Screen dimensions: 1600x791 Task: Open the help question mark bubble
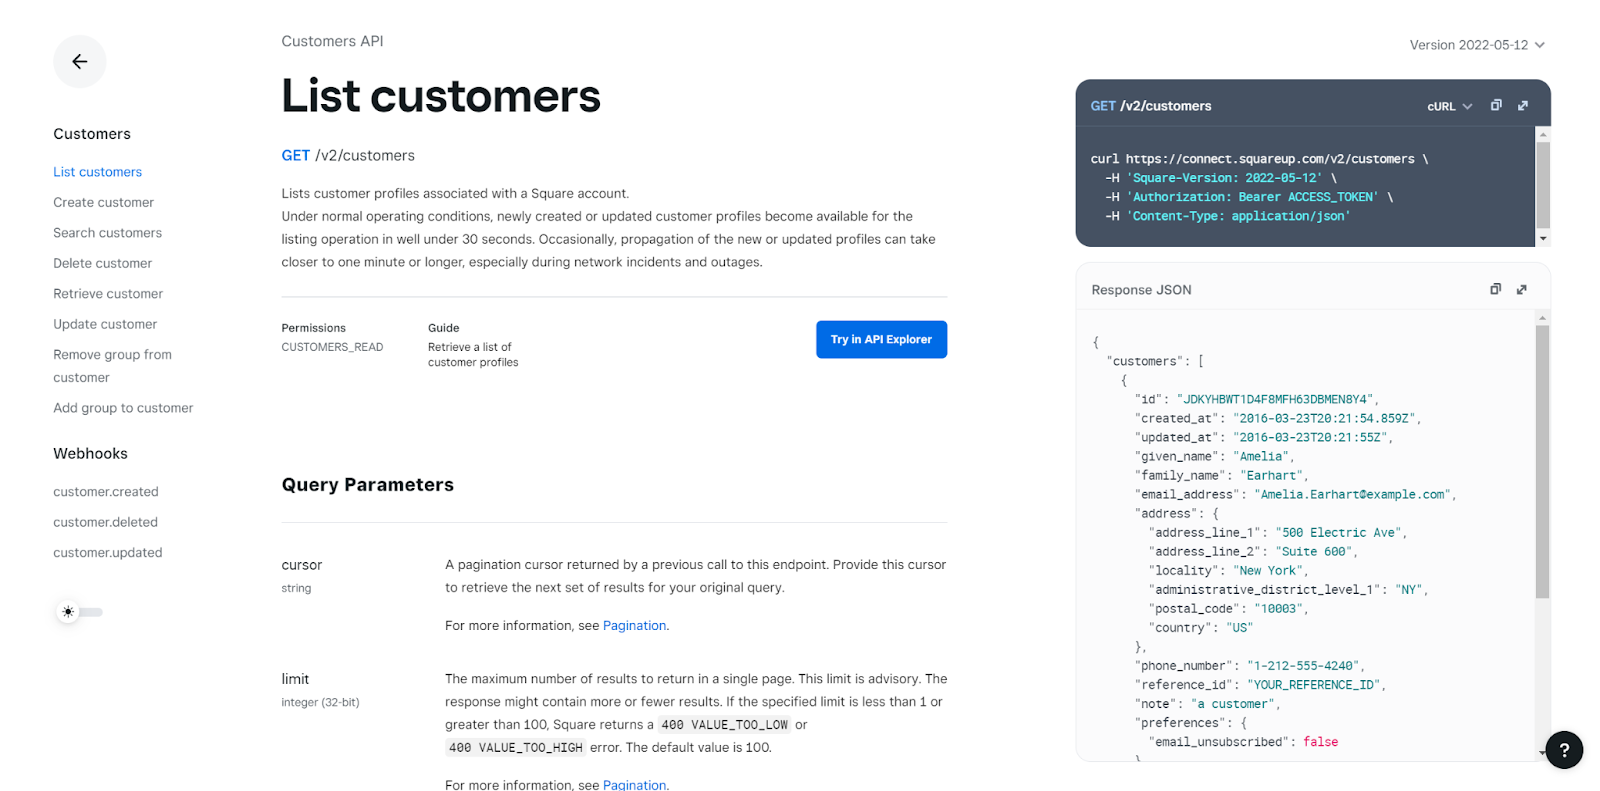1564,750
